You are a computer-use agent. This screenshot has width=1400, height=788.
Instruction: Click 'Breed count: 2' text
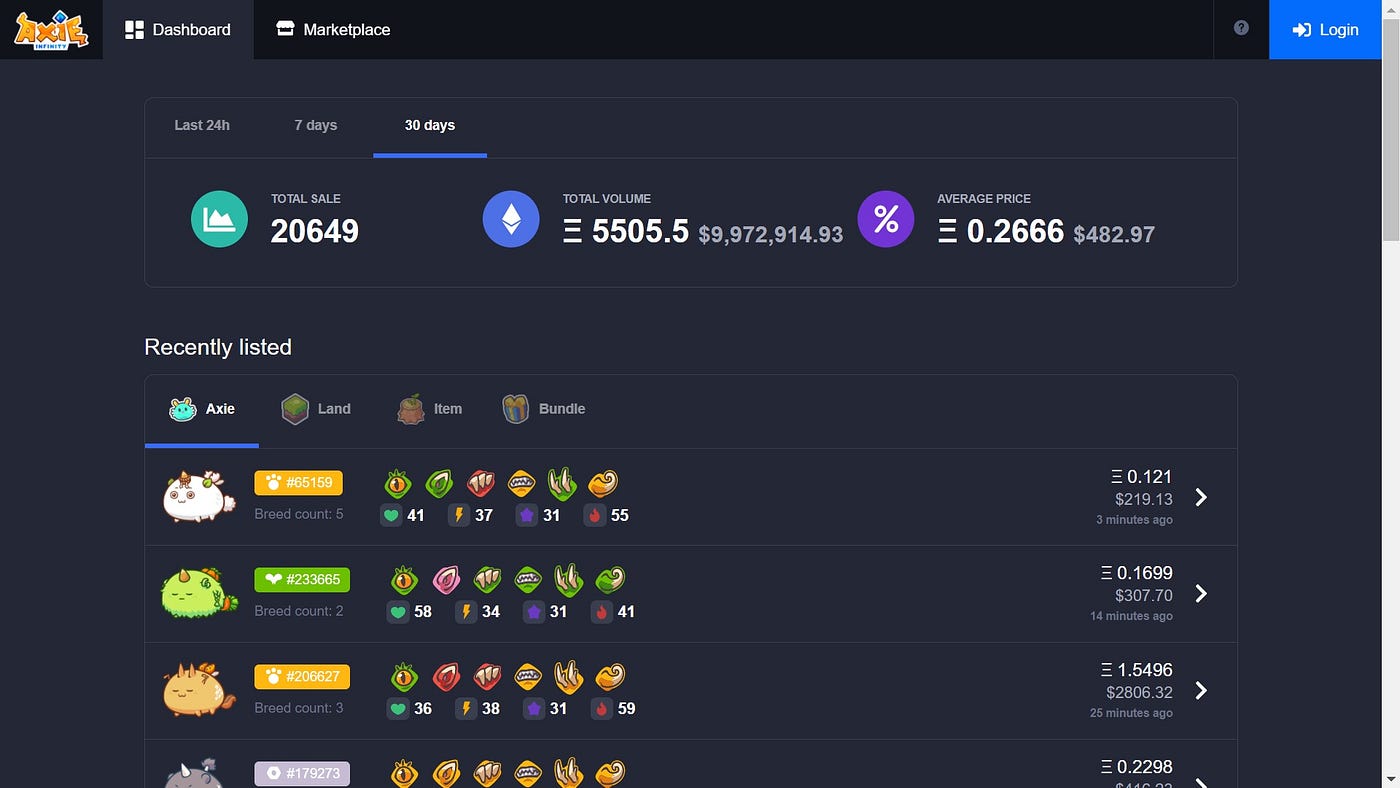[x=299, y=611]
